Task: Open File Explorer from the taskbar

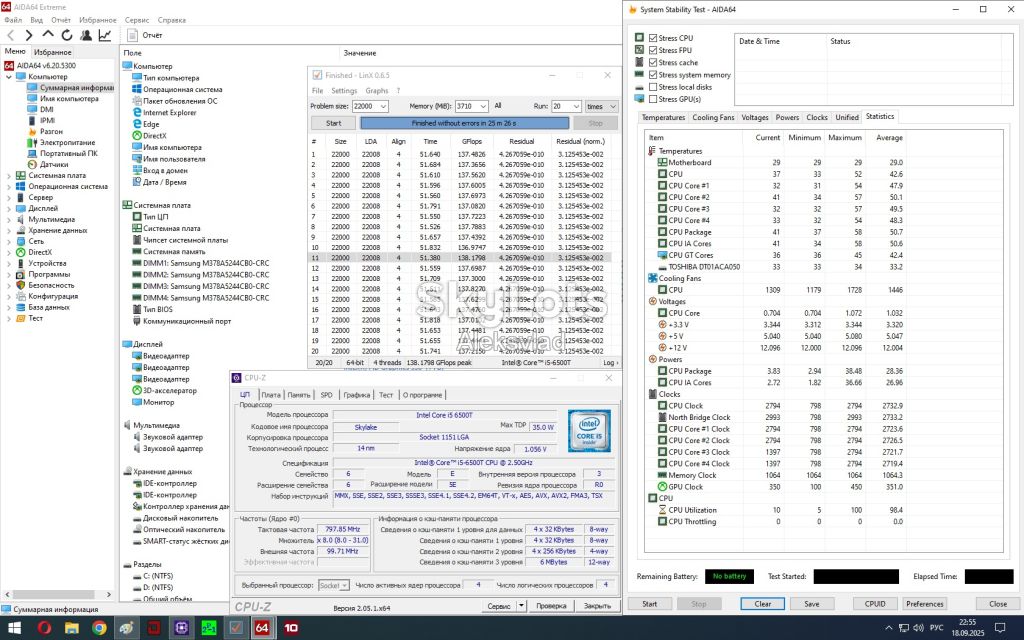Action: tap(71, 628)
